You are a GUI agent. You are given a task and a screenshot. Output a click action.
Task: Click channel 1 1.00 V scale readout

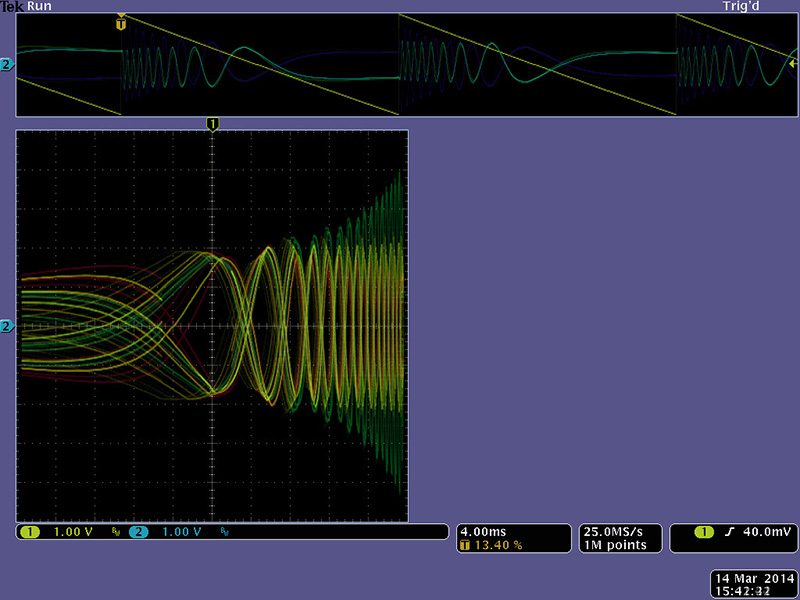pos(73,532)
